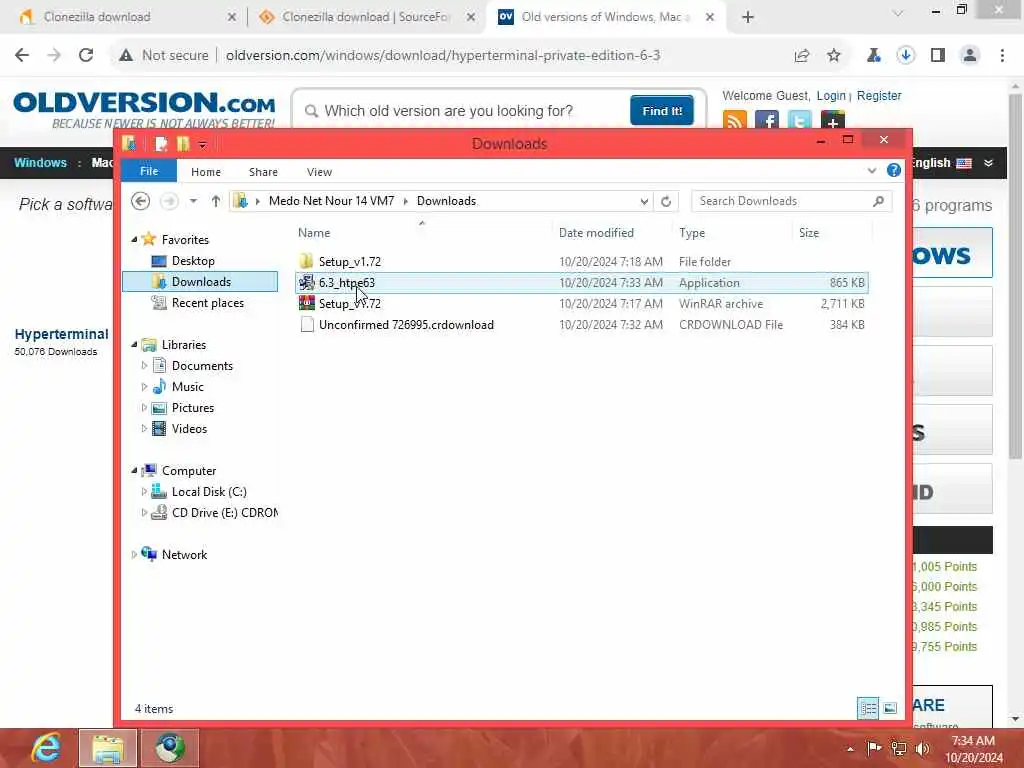Switch to the Home ribbon tab

(x=206, y=172)
